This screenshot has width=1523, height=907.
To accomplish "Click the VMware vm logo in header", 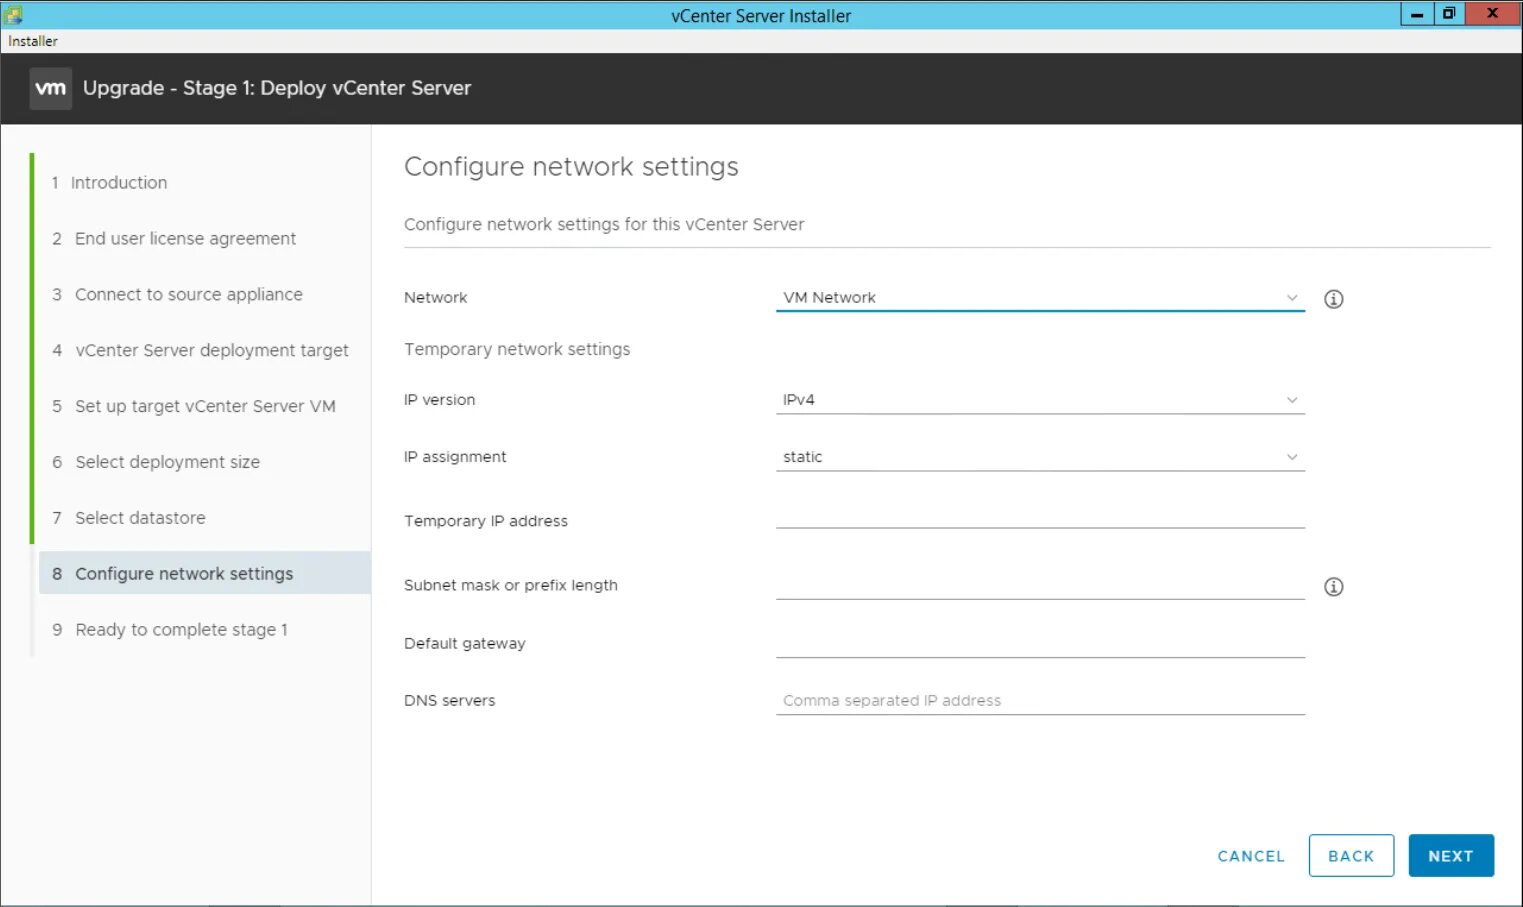I will (x=51, y=88).
